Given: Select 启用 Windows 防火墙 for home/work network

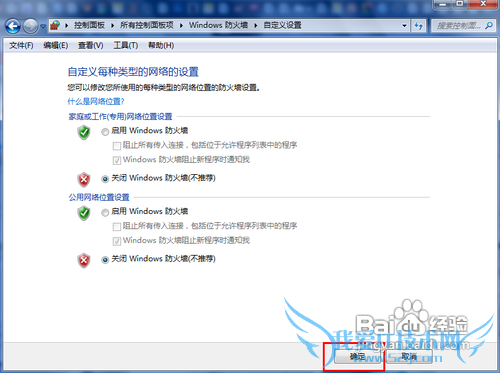Looking at the screenshot, I should (x=105, y=132).
